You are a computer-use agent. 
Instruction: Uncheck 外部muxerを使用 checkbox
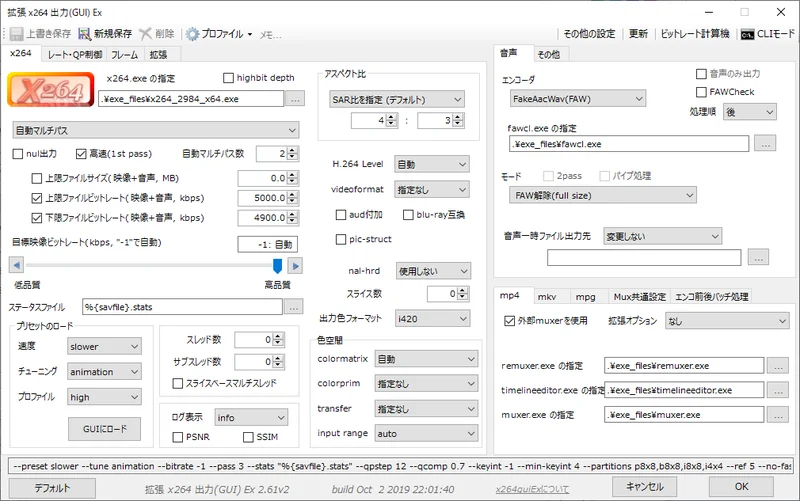tap(508, 321)
